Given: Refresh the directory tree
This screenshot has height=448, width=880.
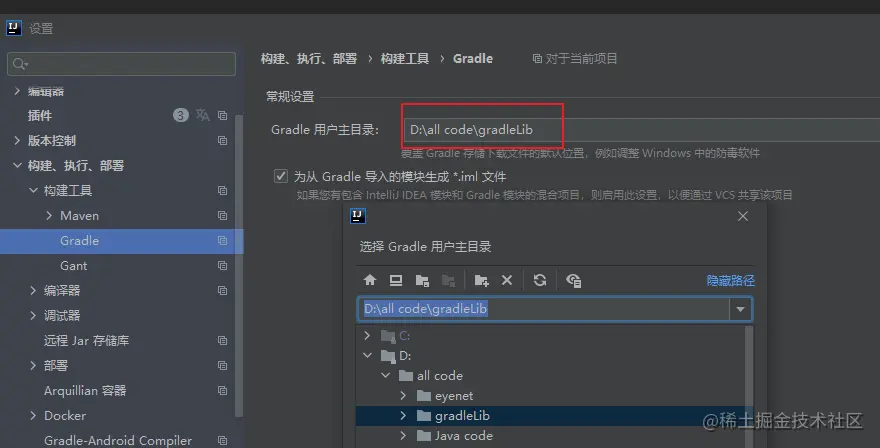Looking at the screenshot, I should point(540,280).
